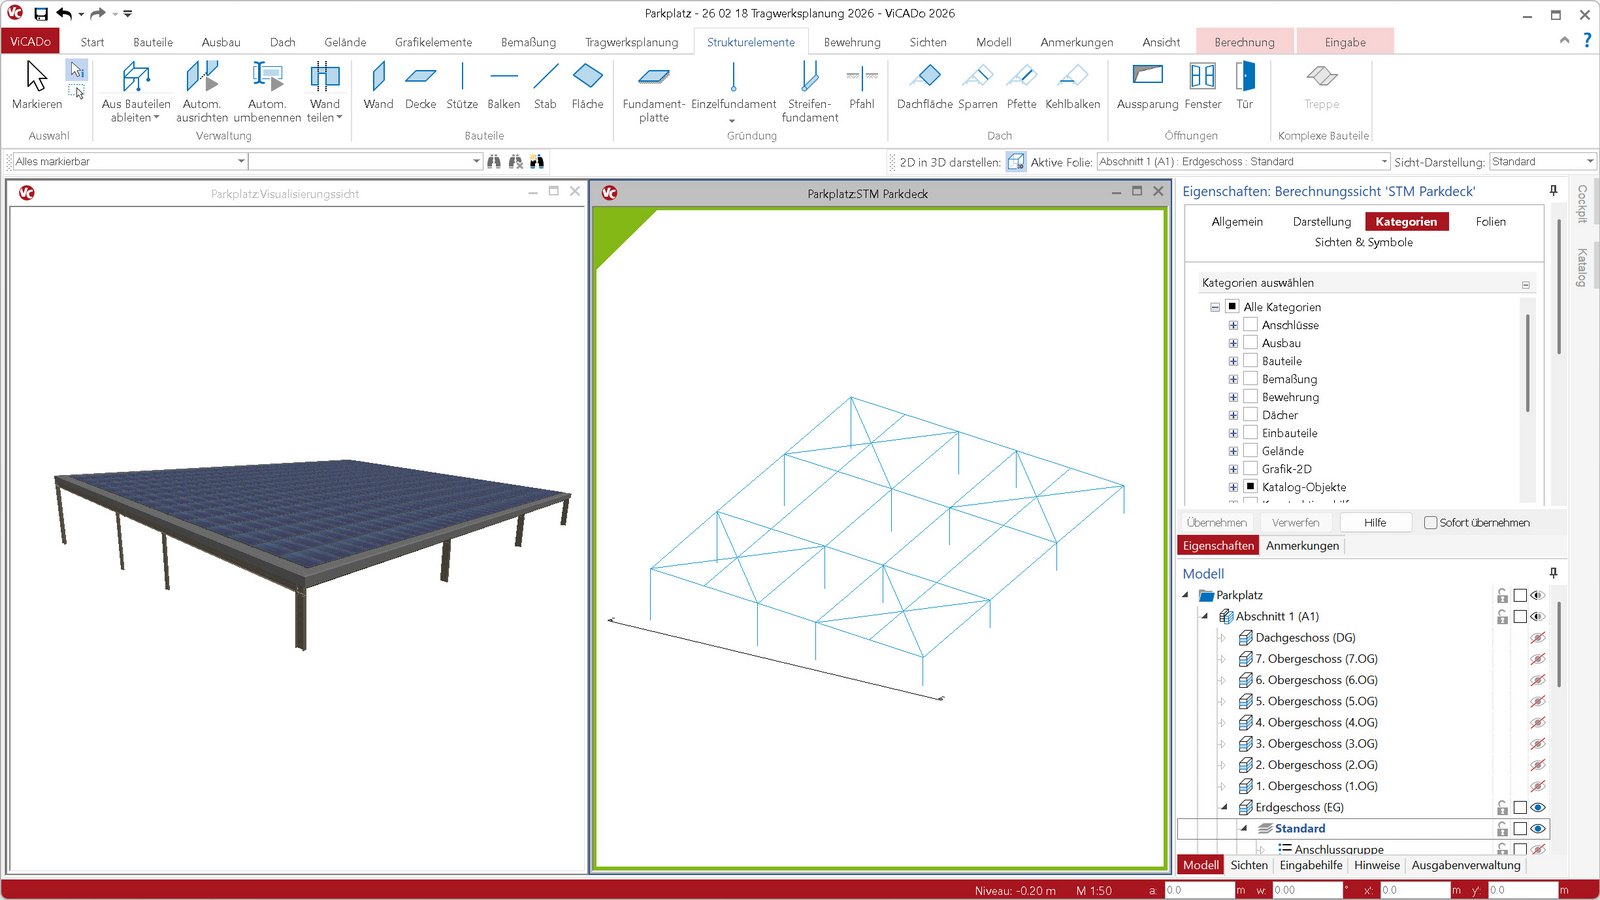The image size is (1600, 900).
Task: Click the undo arrow in title bar
Action: 64,14
